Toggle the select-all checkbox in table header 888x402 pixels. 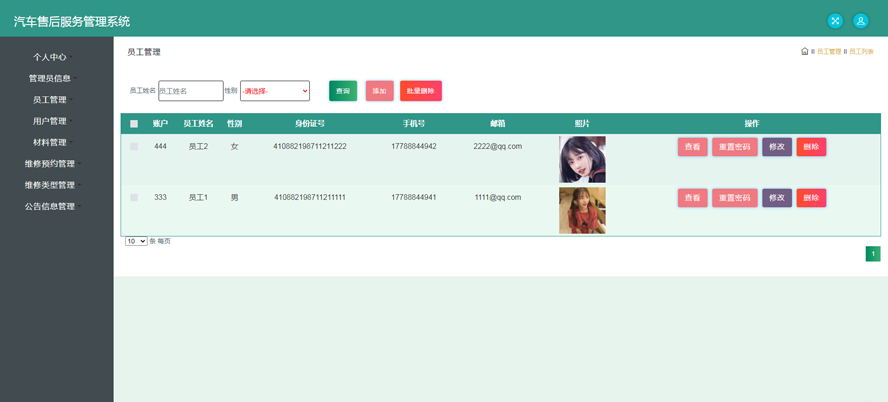(x=134, y=124)
